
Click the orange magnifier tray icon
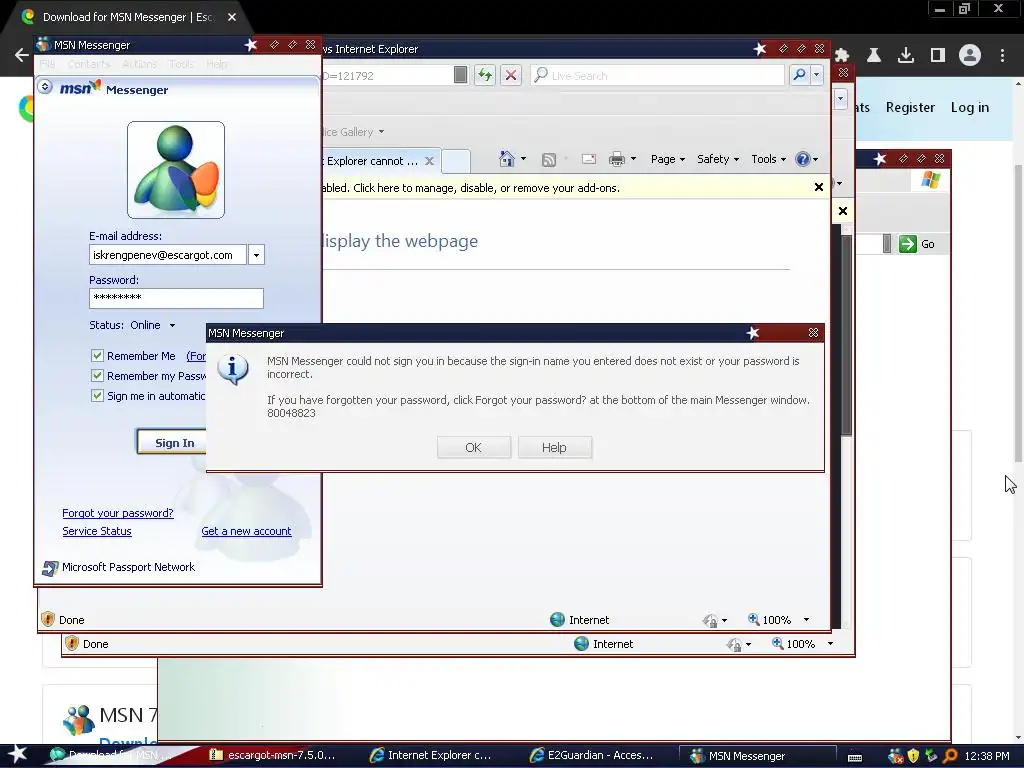pyautogui.click(x=950, y=756)
